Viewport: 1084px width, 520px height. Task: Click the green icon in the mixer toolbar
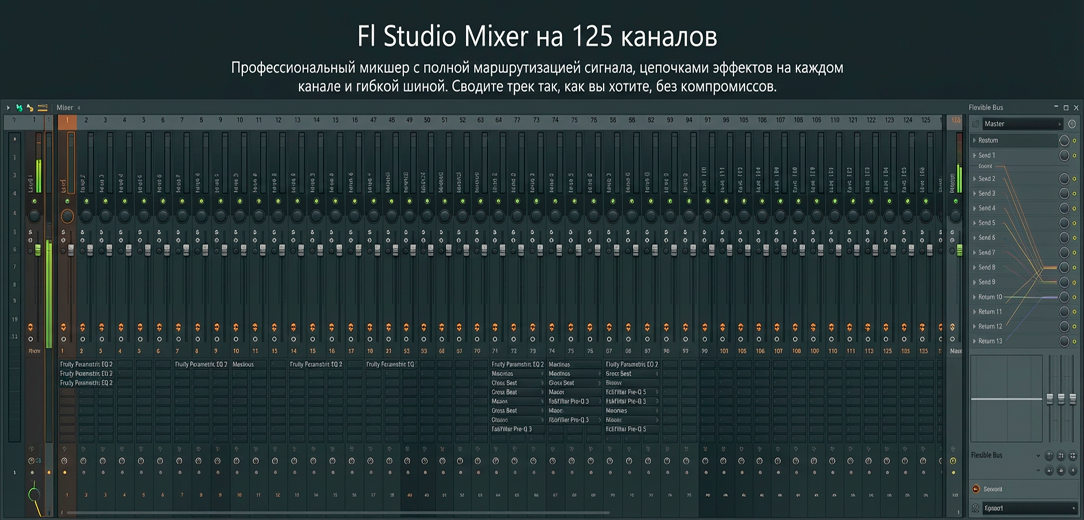[19, 108]
